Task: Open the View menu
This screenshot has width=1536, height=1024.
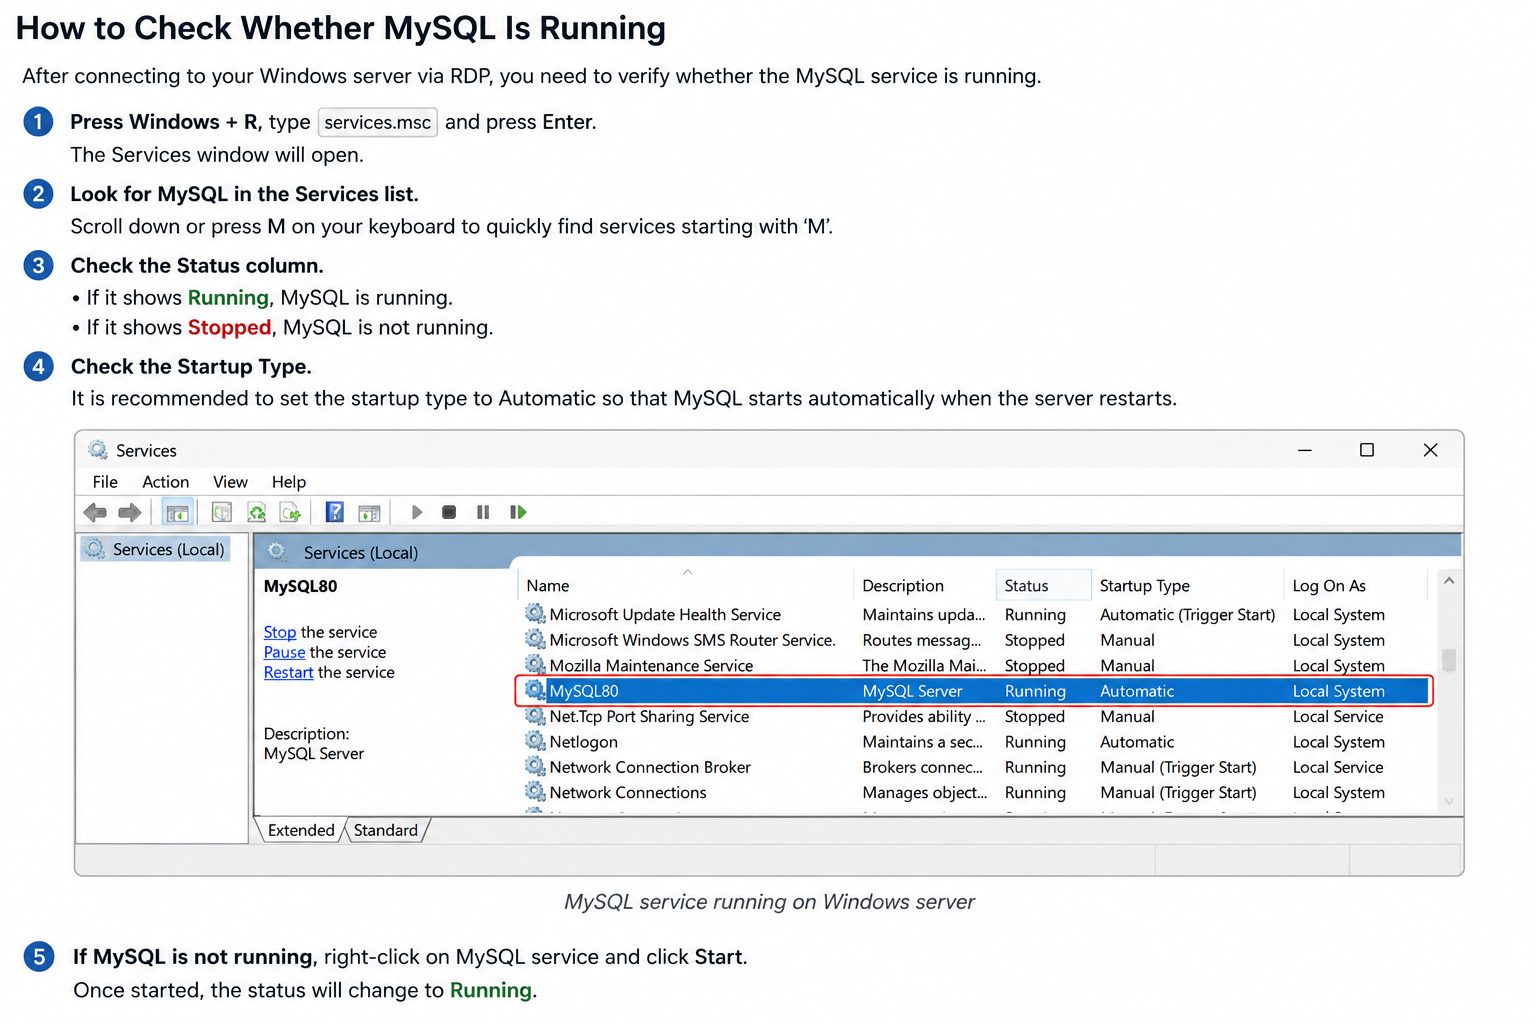Action: click(x=230, y=482)
